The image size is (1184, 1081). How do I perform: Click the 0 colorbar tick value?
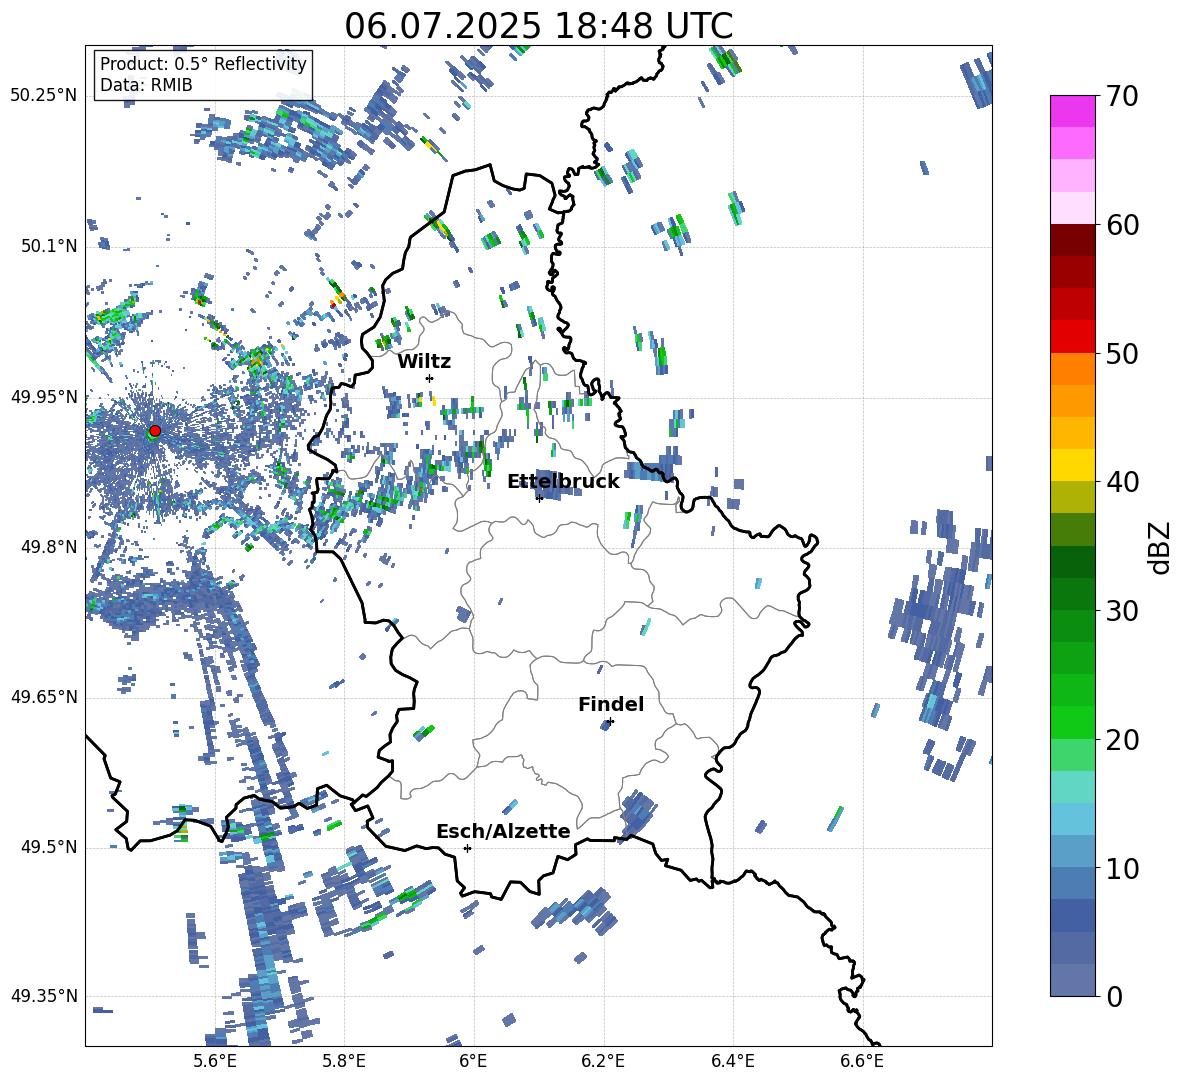point(1114,996)
